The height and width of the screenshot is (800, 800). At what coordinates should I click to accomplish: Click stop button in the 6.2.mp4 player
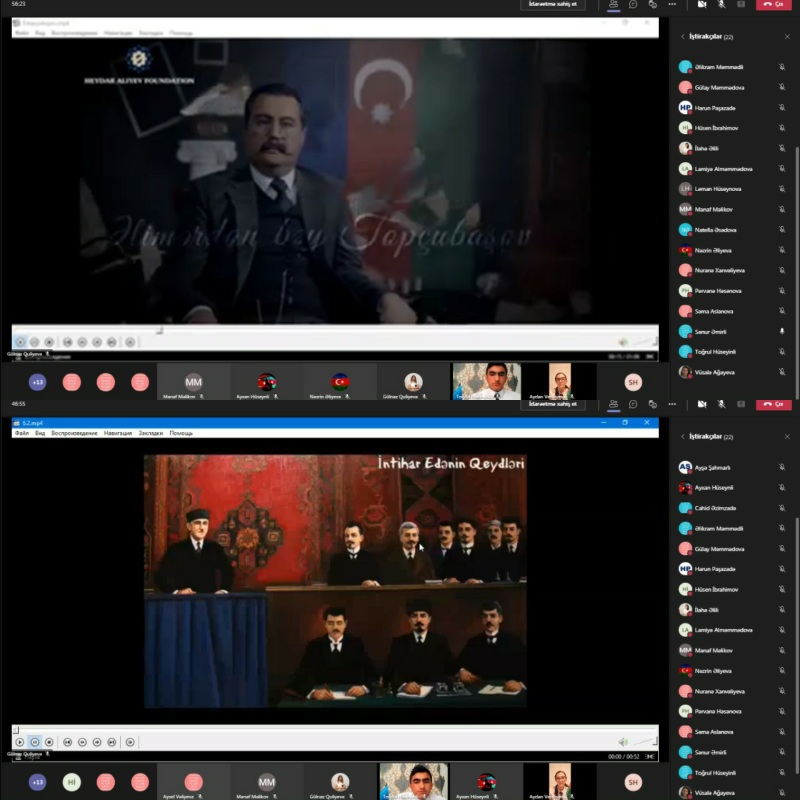click(49, 742)
